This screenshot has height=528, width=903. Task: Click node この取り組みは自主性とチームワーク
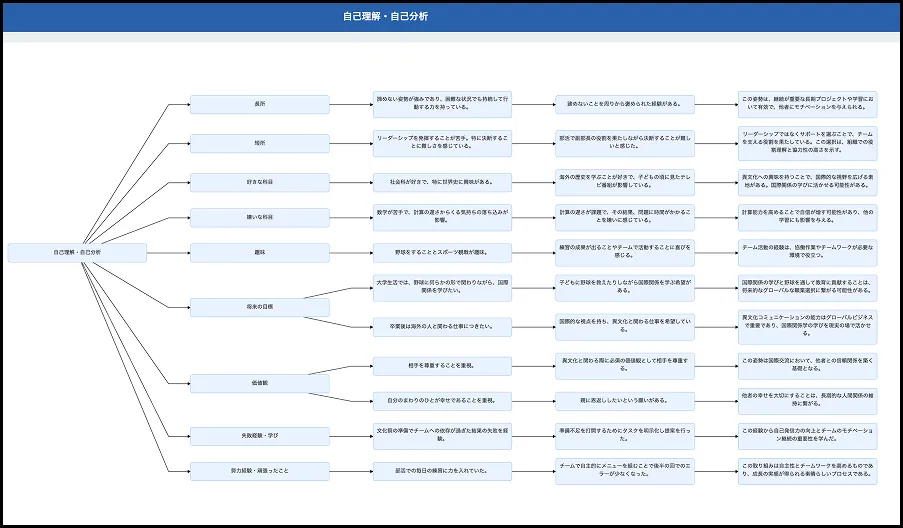point(807,471)
